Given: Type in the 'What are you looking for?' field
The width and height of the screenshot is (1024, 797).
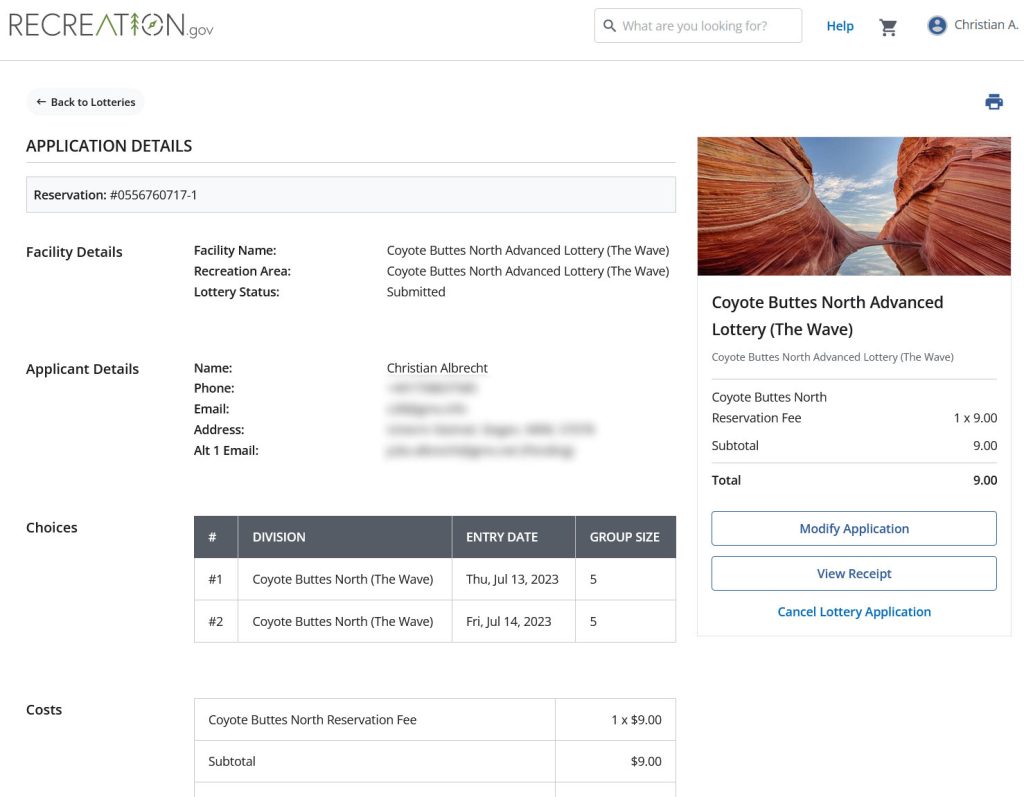Looking at the screenshot, I should (705, 26).
